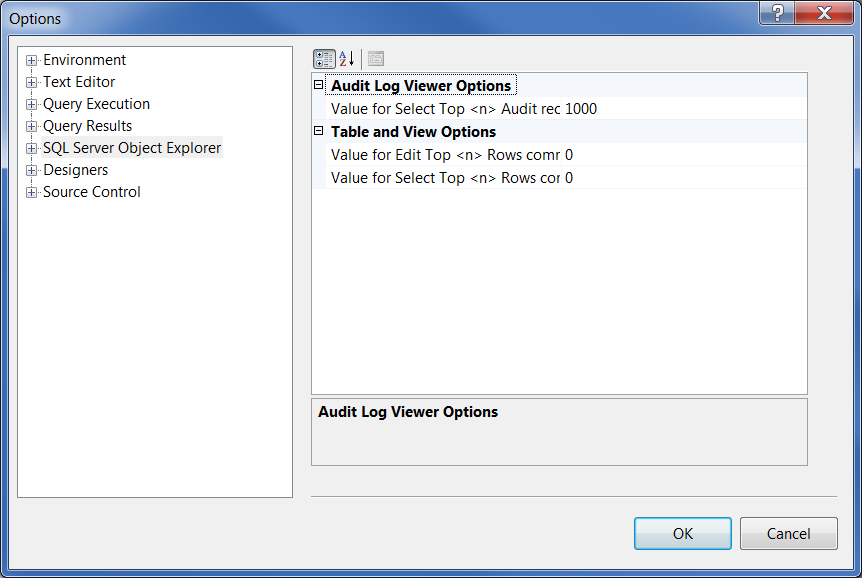
Task: Click the Table and View Options header
Action: click(413, 132)
